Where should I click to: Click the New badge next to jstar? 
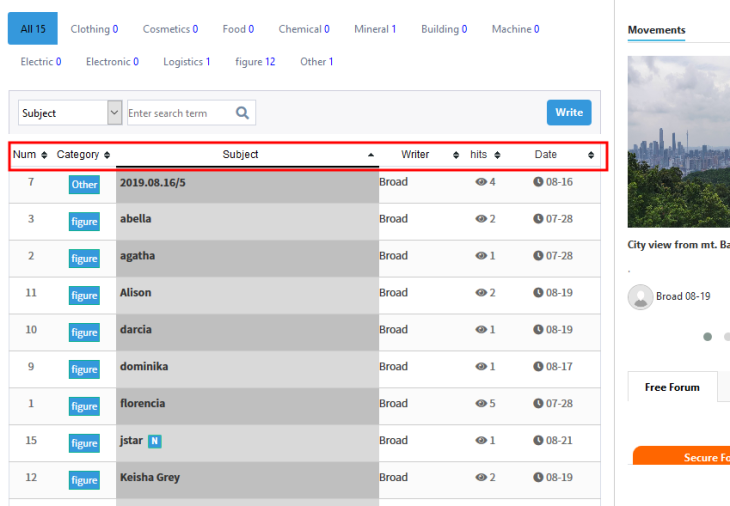[155, 440]
